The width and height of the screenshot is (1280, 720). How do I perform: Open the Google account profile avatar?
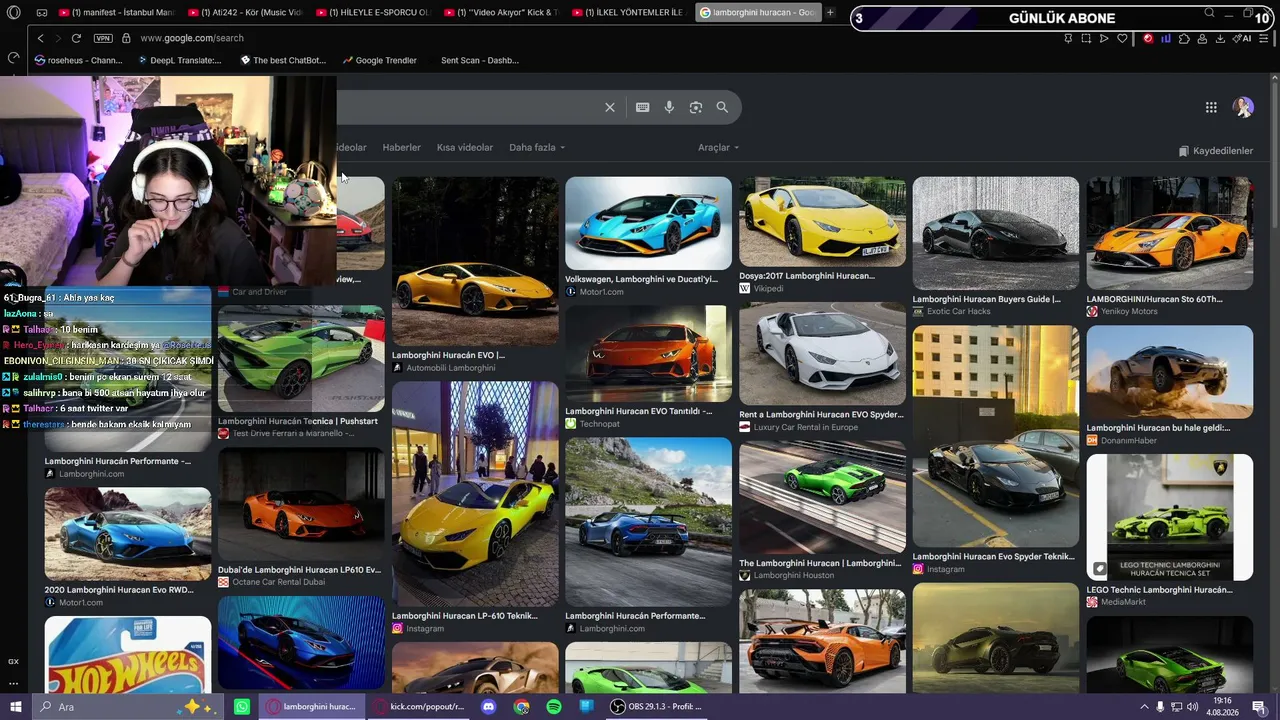1243,107
